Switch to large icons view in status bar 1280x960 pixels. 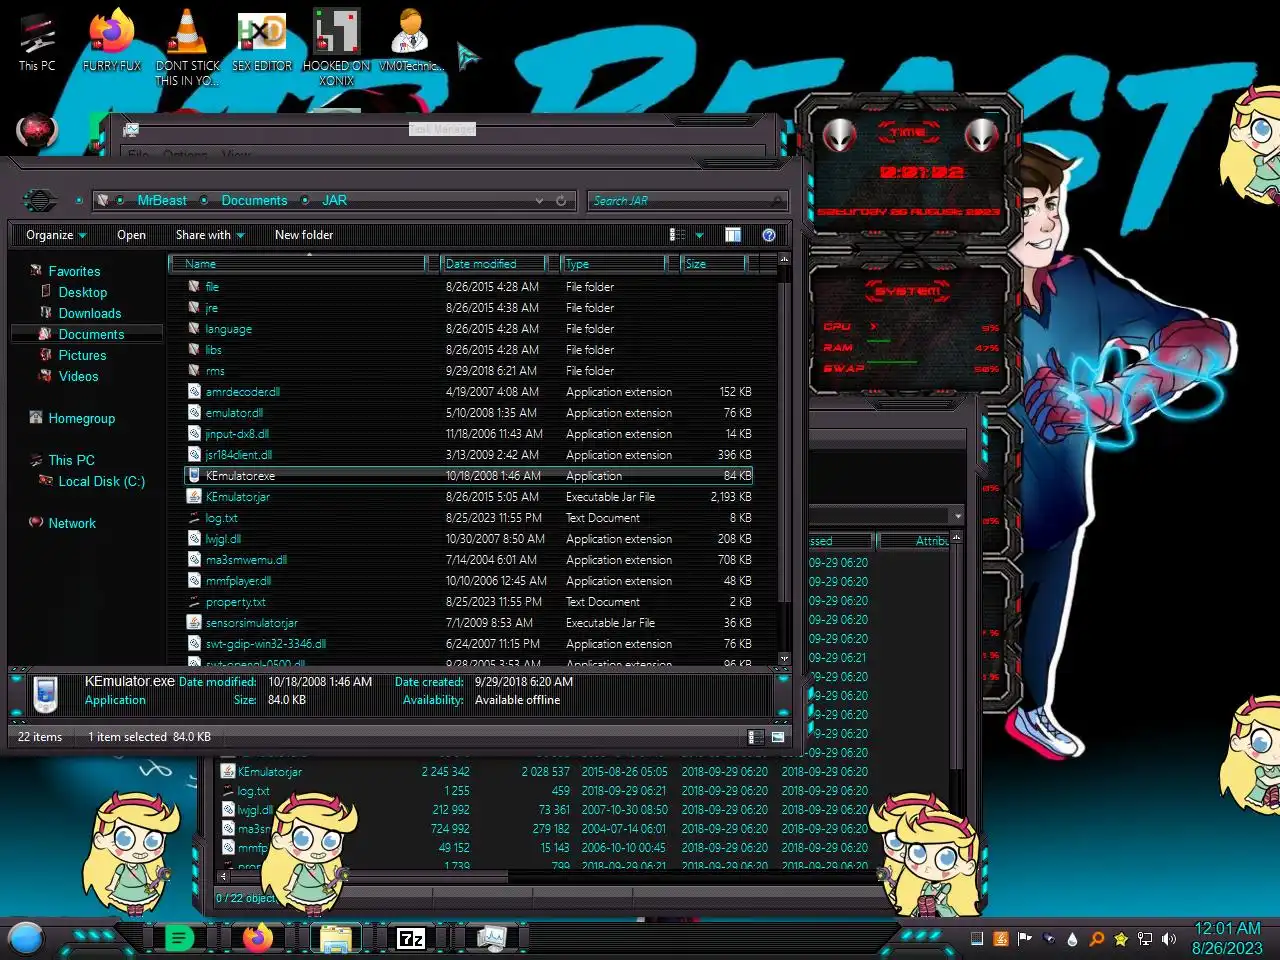pos(778,737)
